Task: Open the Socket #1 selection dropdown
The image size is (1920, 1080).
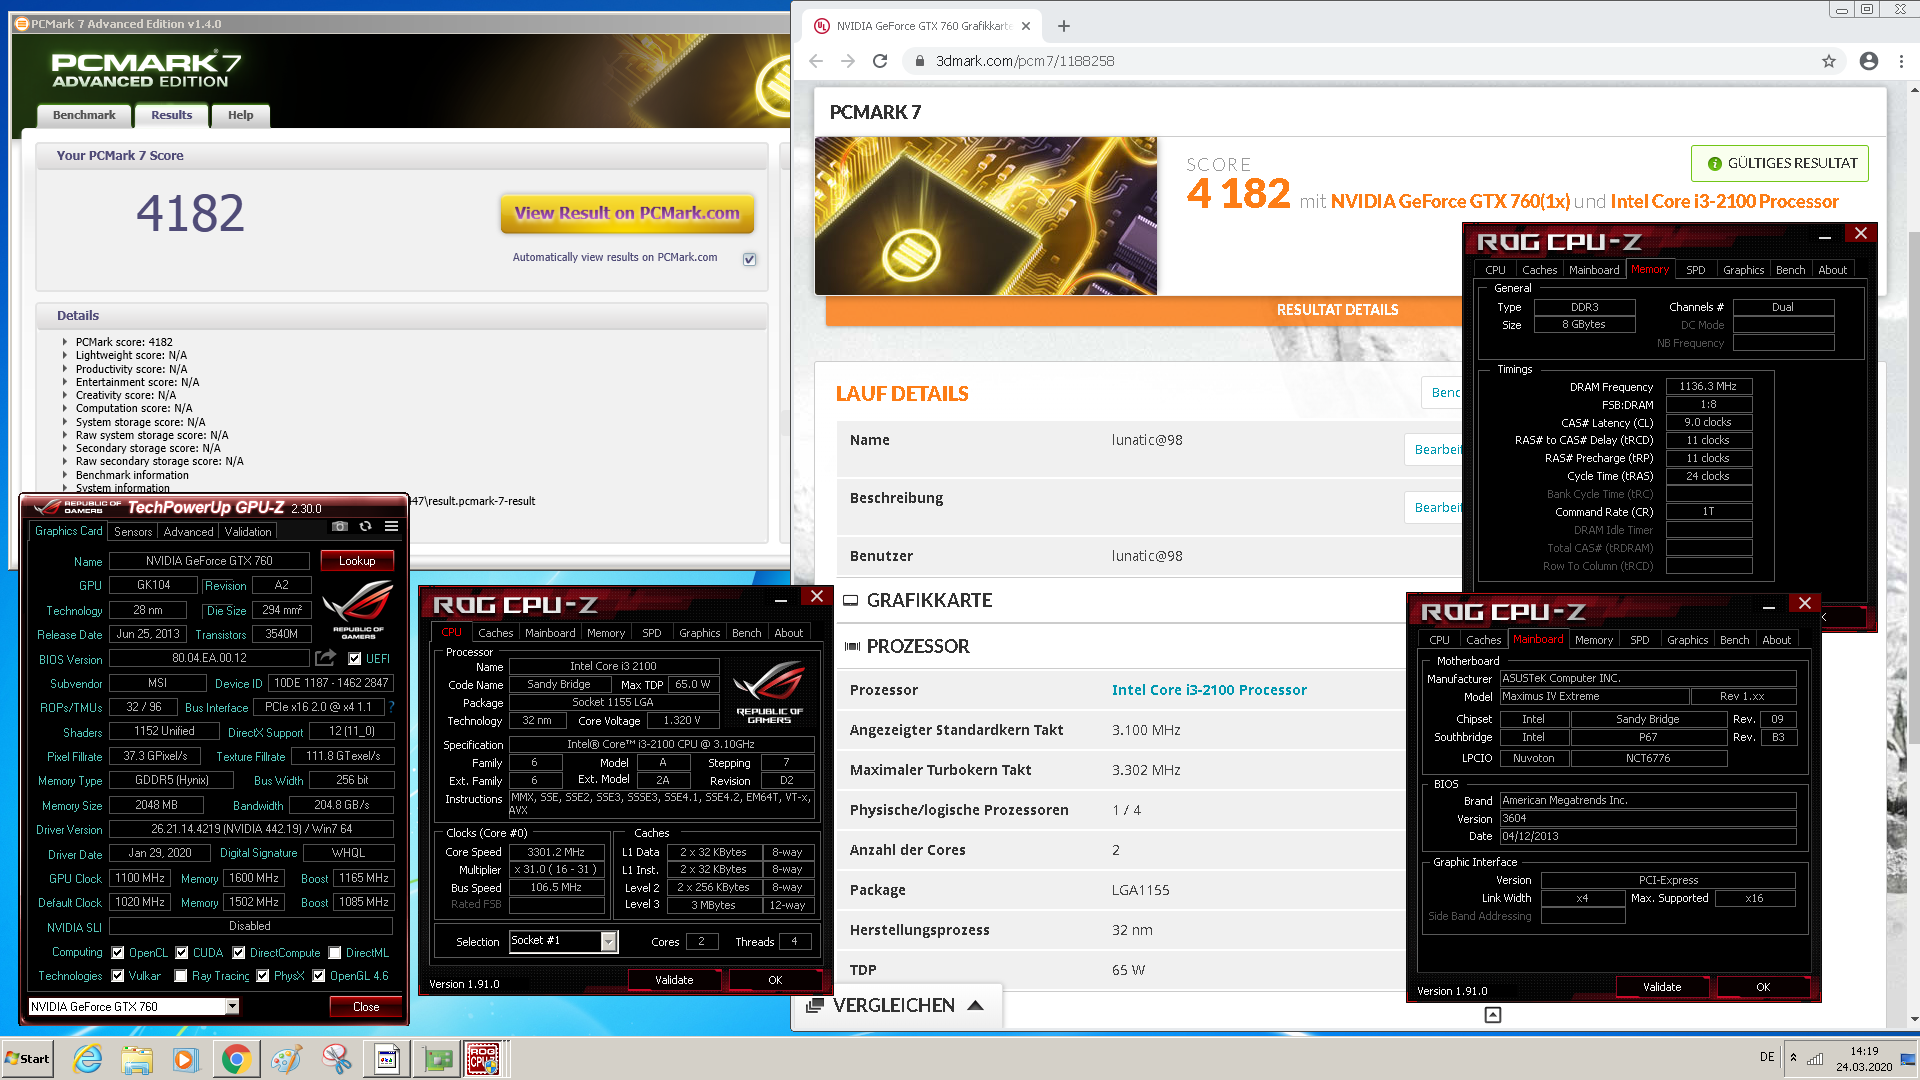Action: [608, 941]
